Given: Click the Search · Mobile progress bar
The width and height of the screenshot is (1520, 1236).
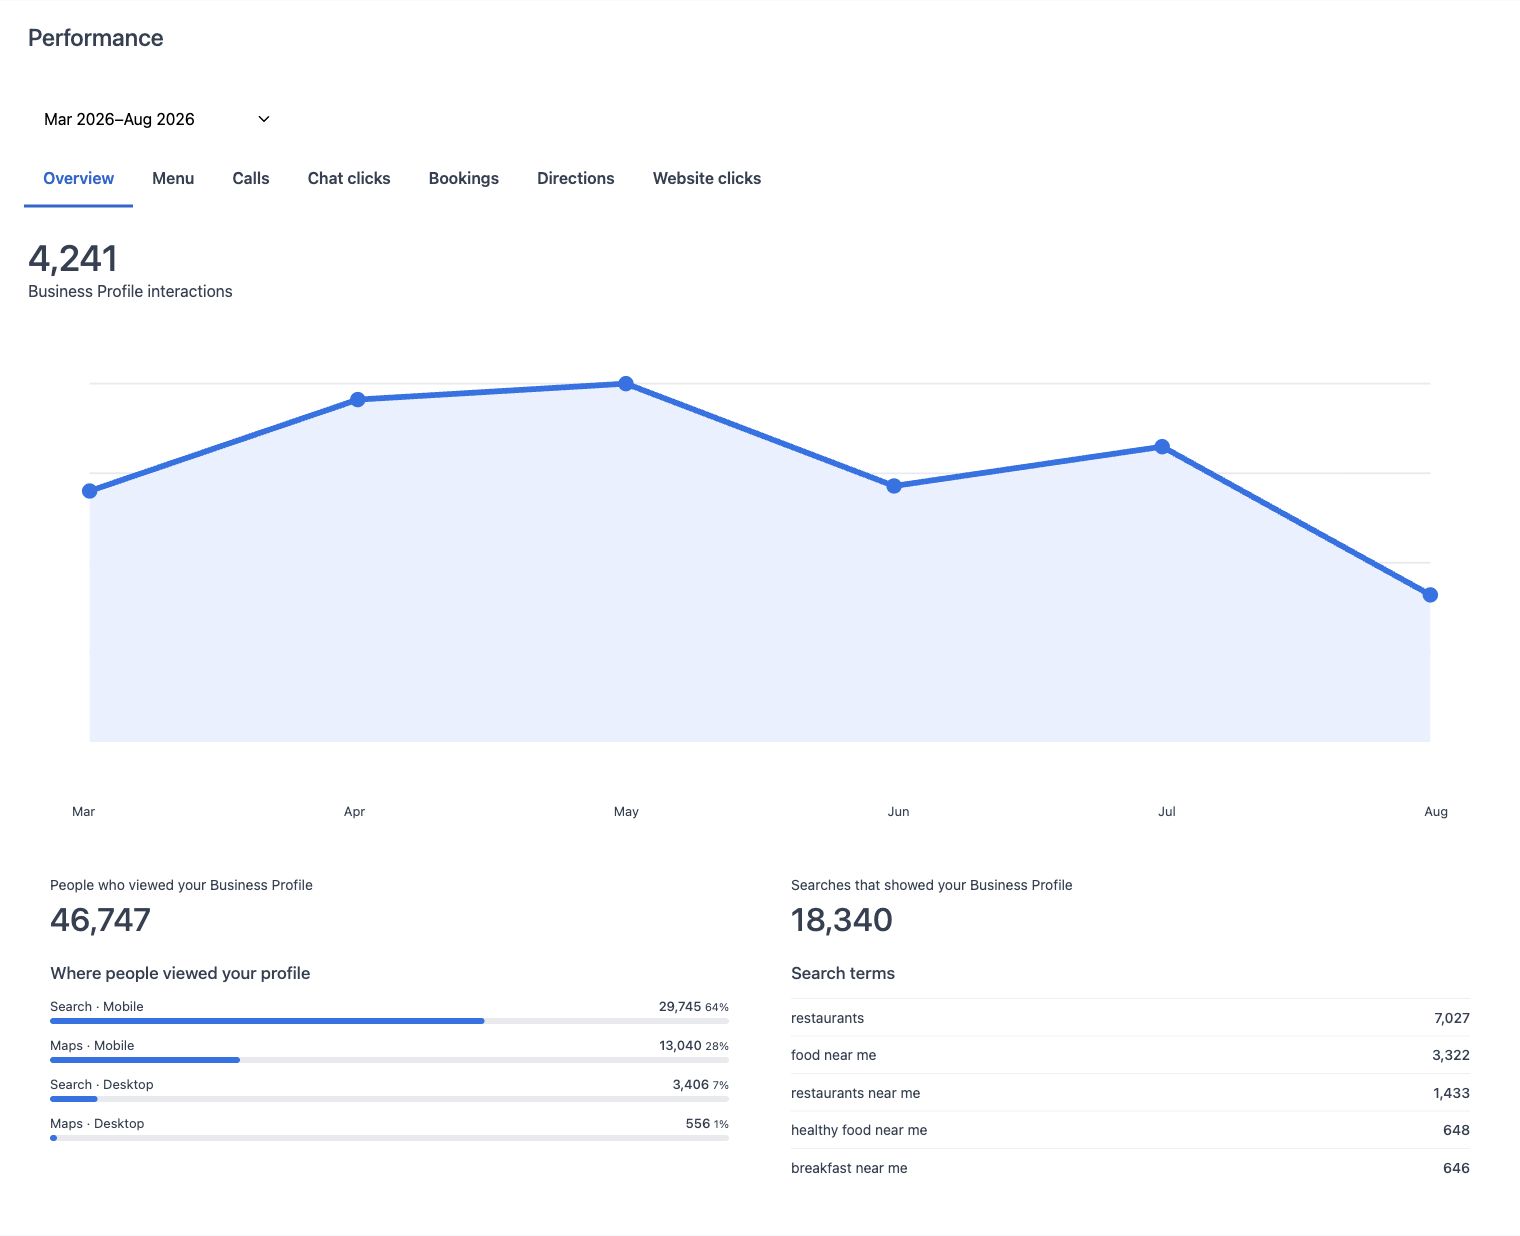Looking at the screenshot, I should pos(389,1021).
